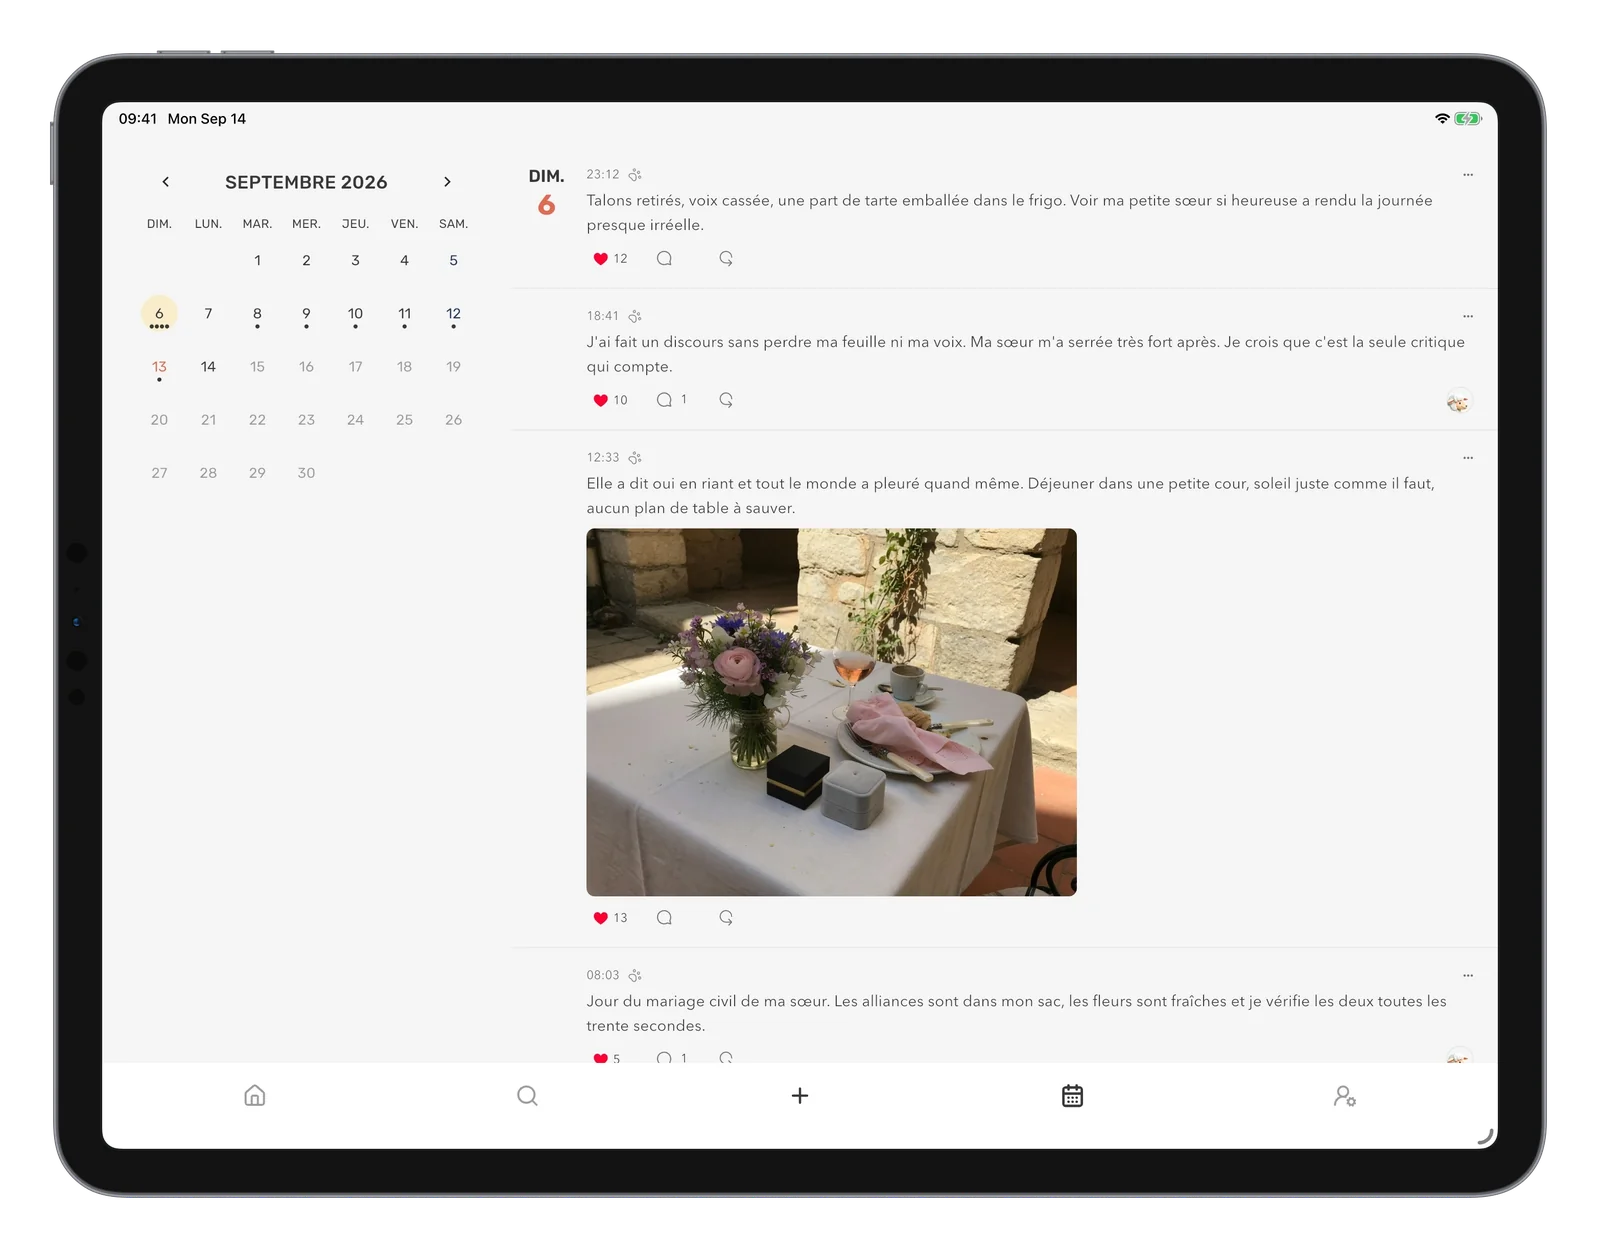Toggle the heart on the 12:33 photo post
1600x1251 pixels.
click(600, 918)
